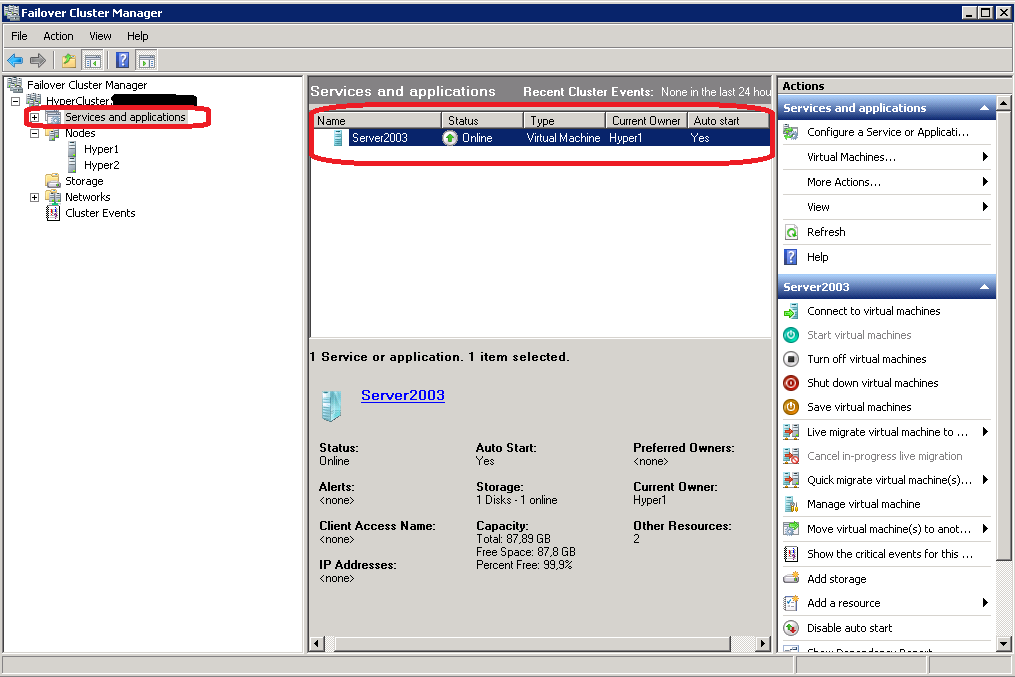Collapse the Server2003 actions section
The width and height of the screenshot is (1015, 677).
(984, 288)
